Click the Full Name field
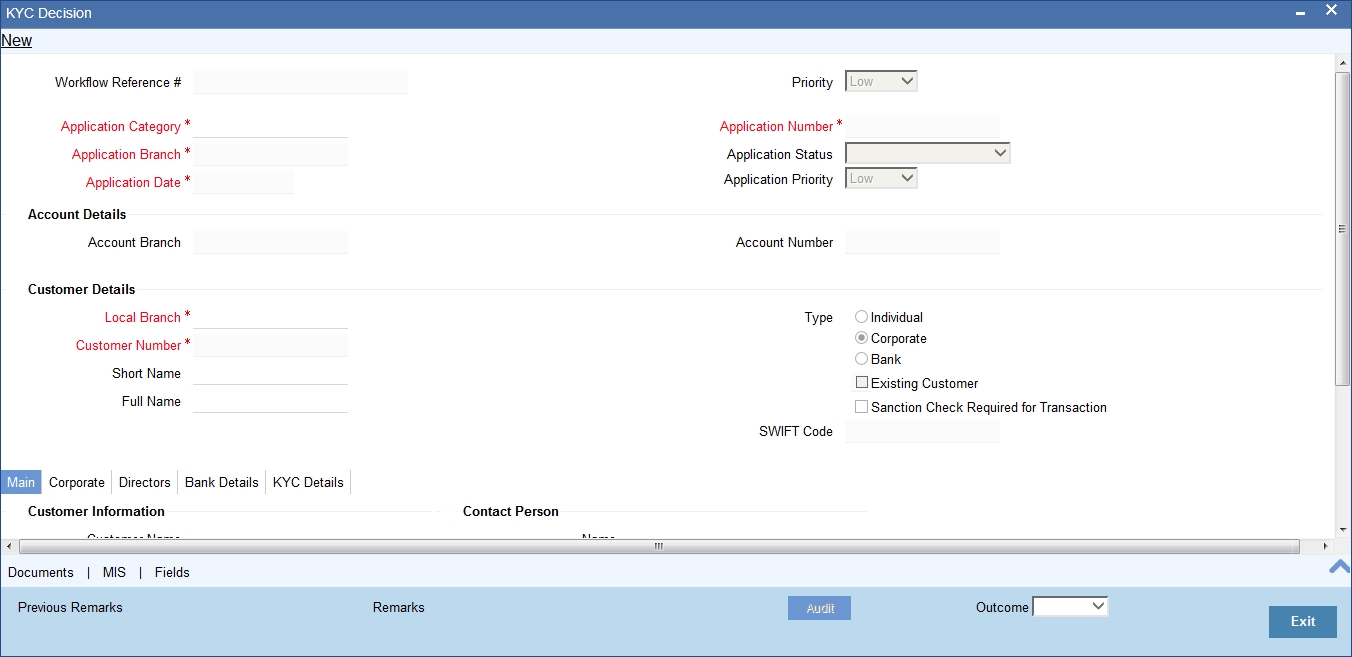 [x=270, y=401]
